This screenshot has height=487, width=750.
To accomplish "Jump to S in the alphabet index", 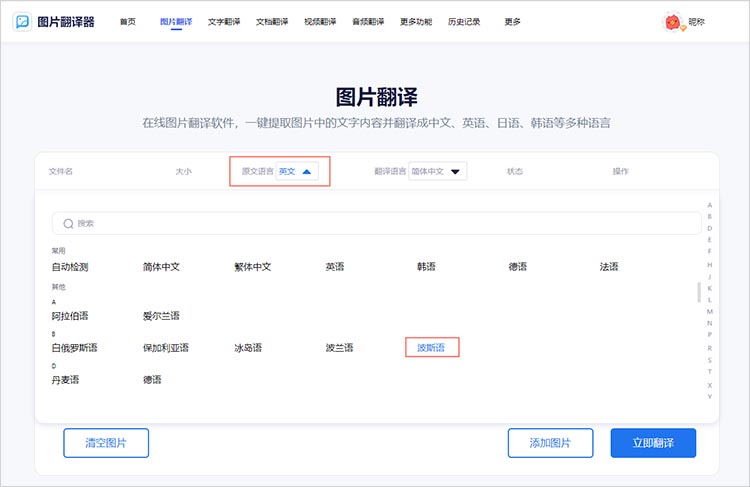I will (x=710, y=360).
